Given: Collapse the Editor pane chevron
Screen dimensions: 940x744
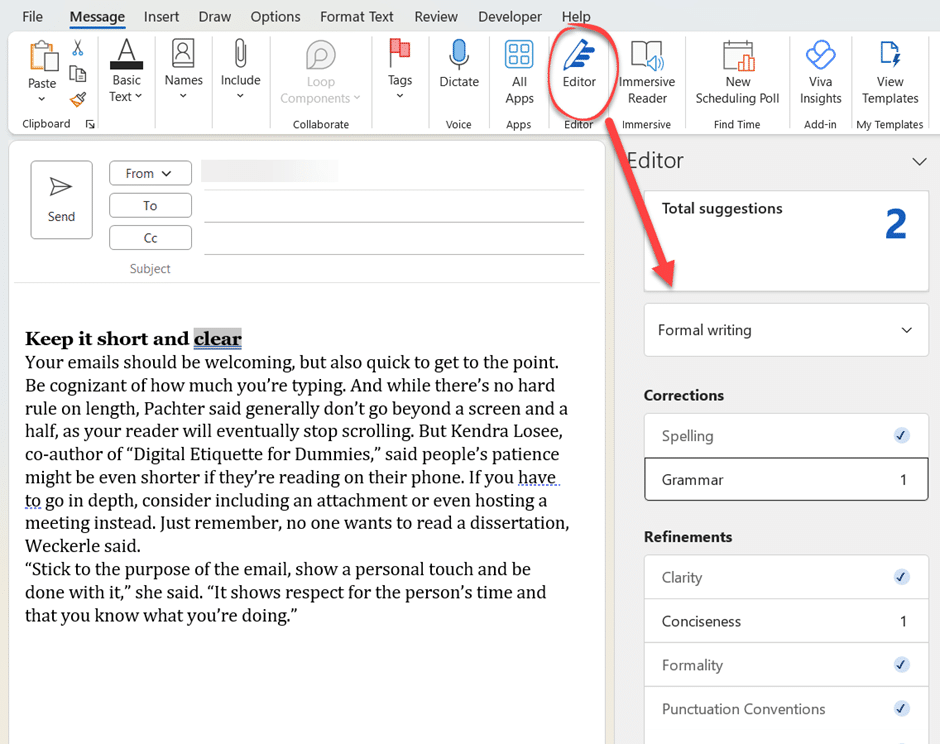Looking at the screenshot, I should pyautogui.click(x=919, y=160).
